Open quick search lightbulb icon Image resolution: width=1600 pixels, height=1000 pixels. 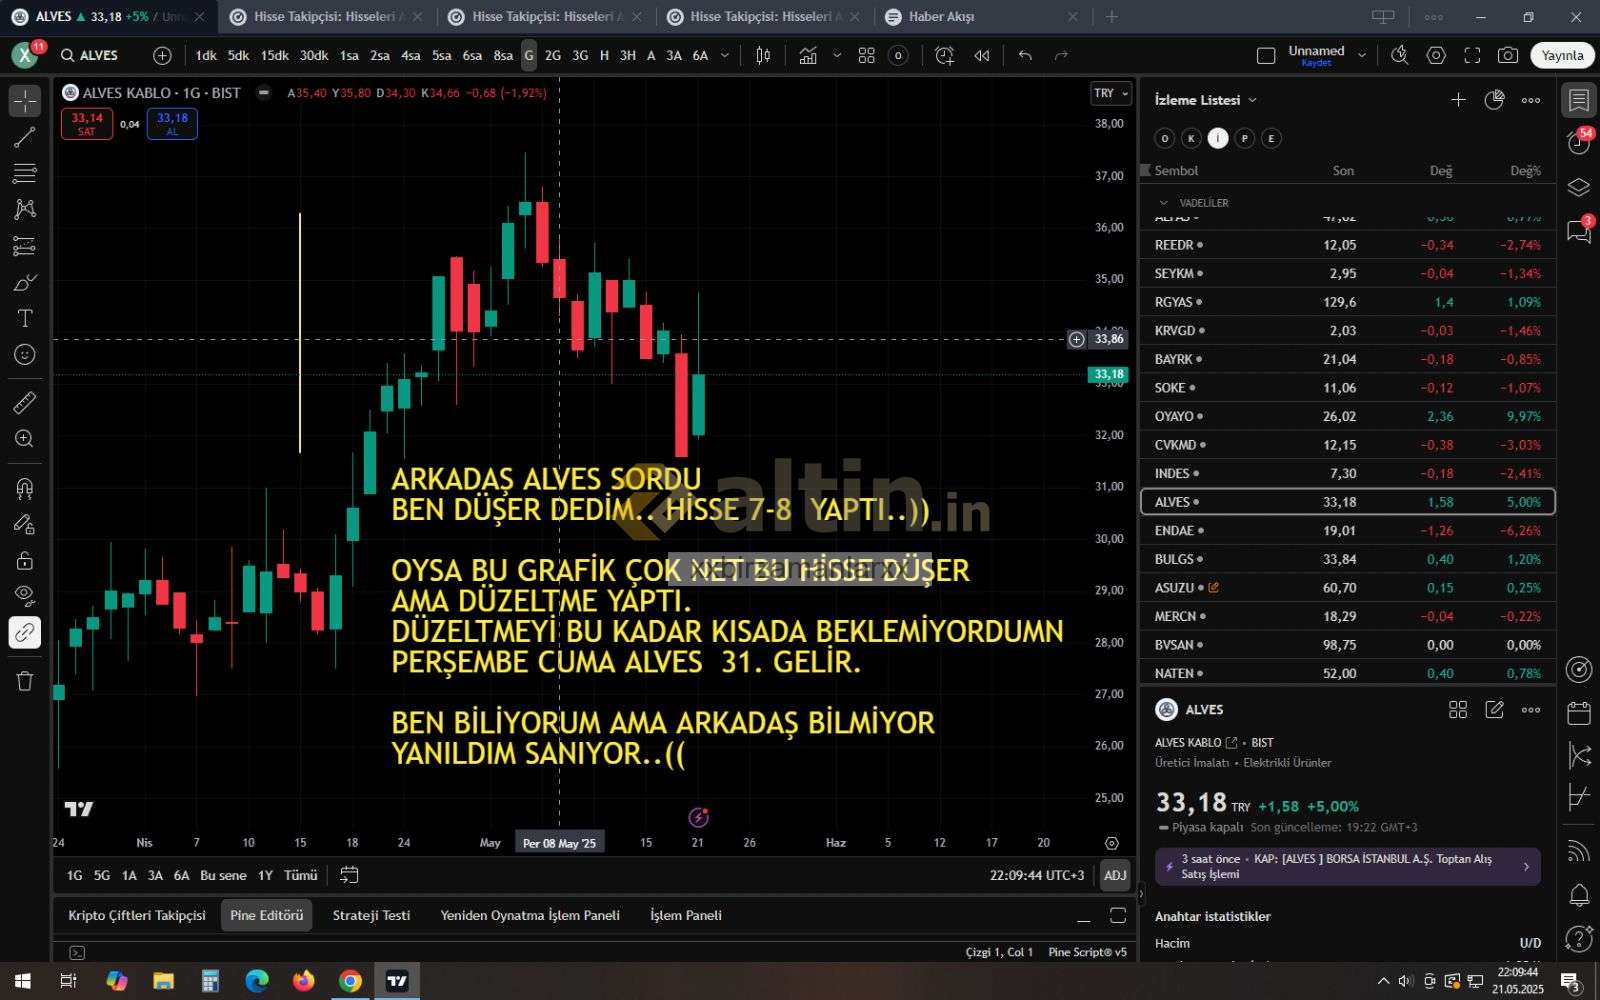tap(1400, 56)
